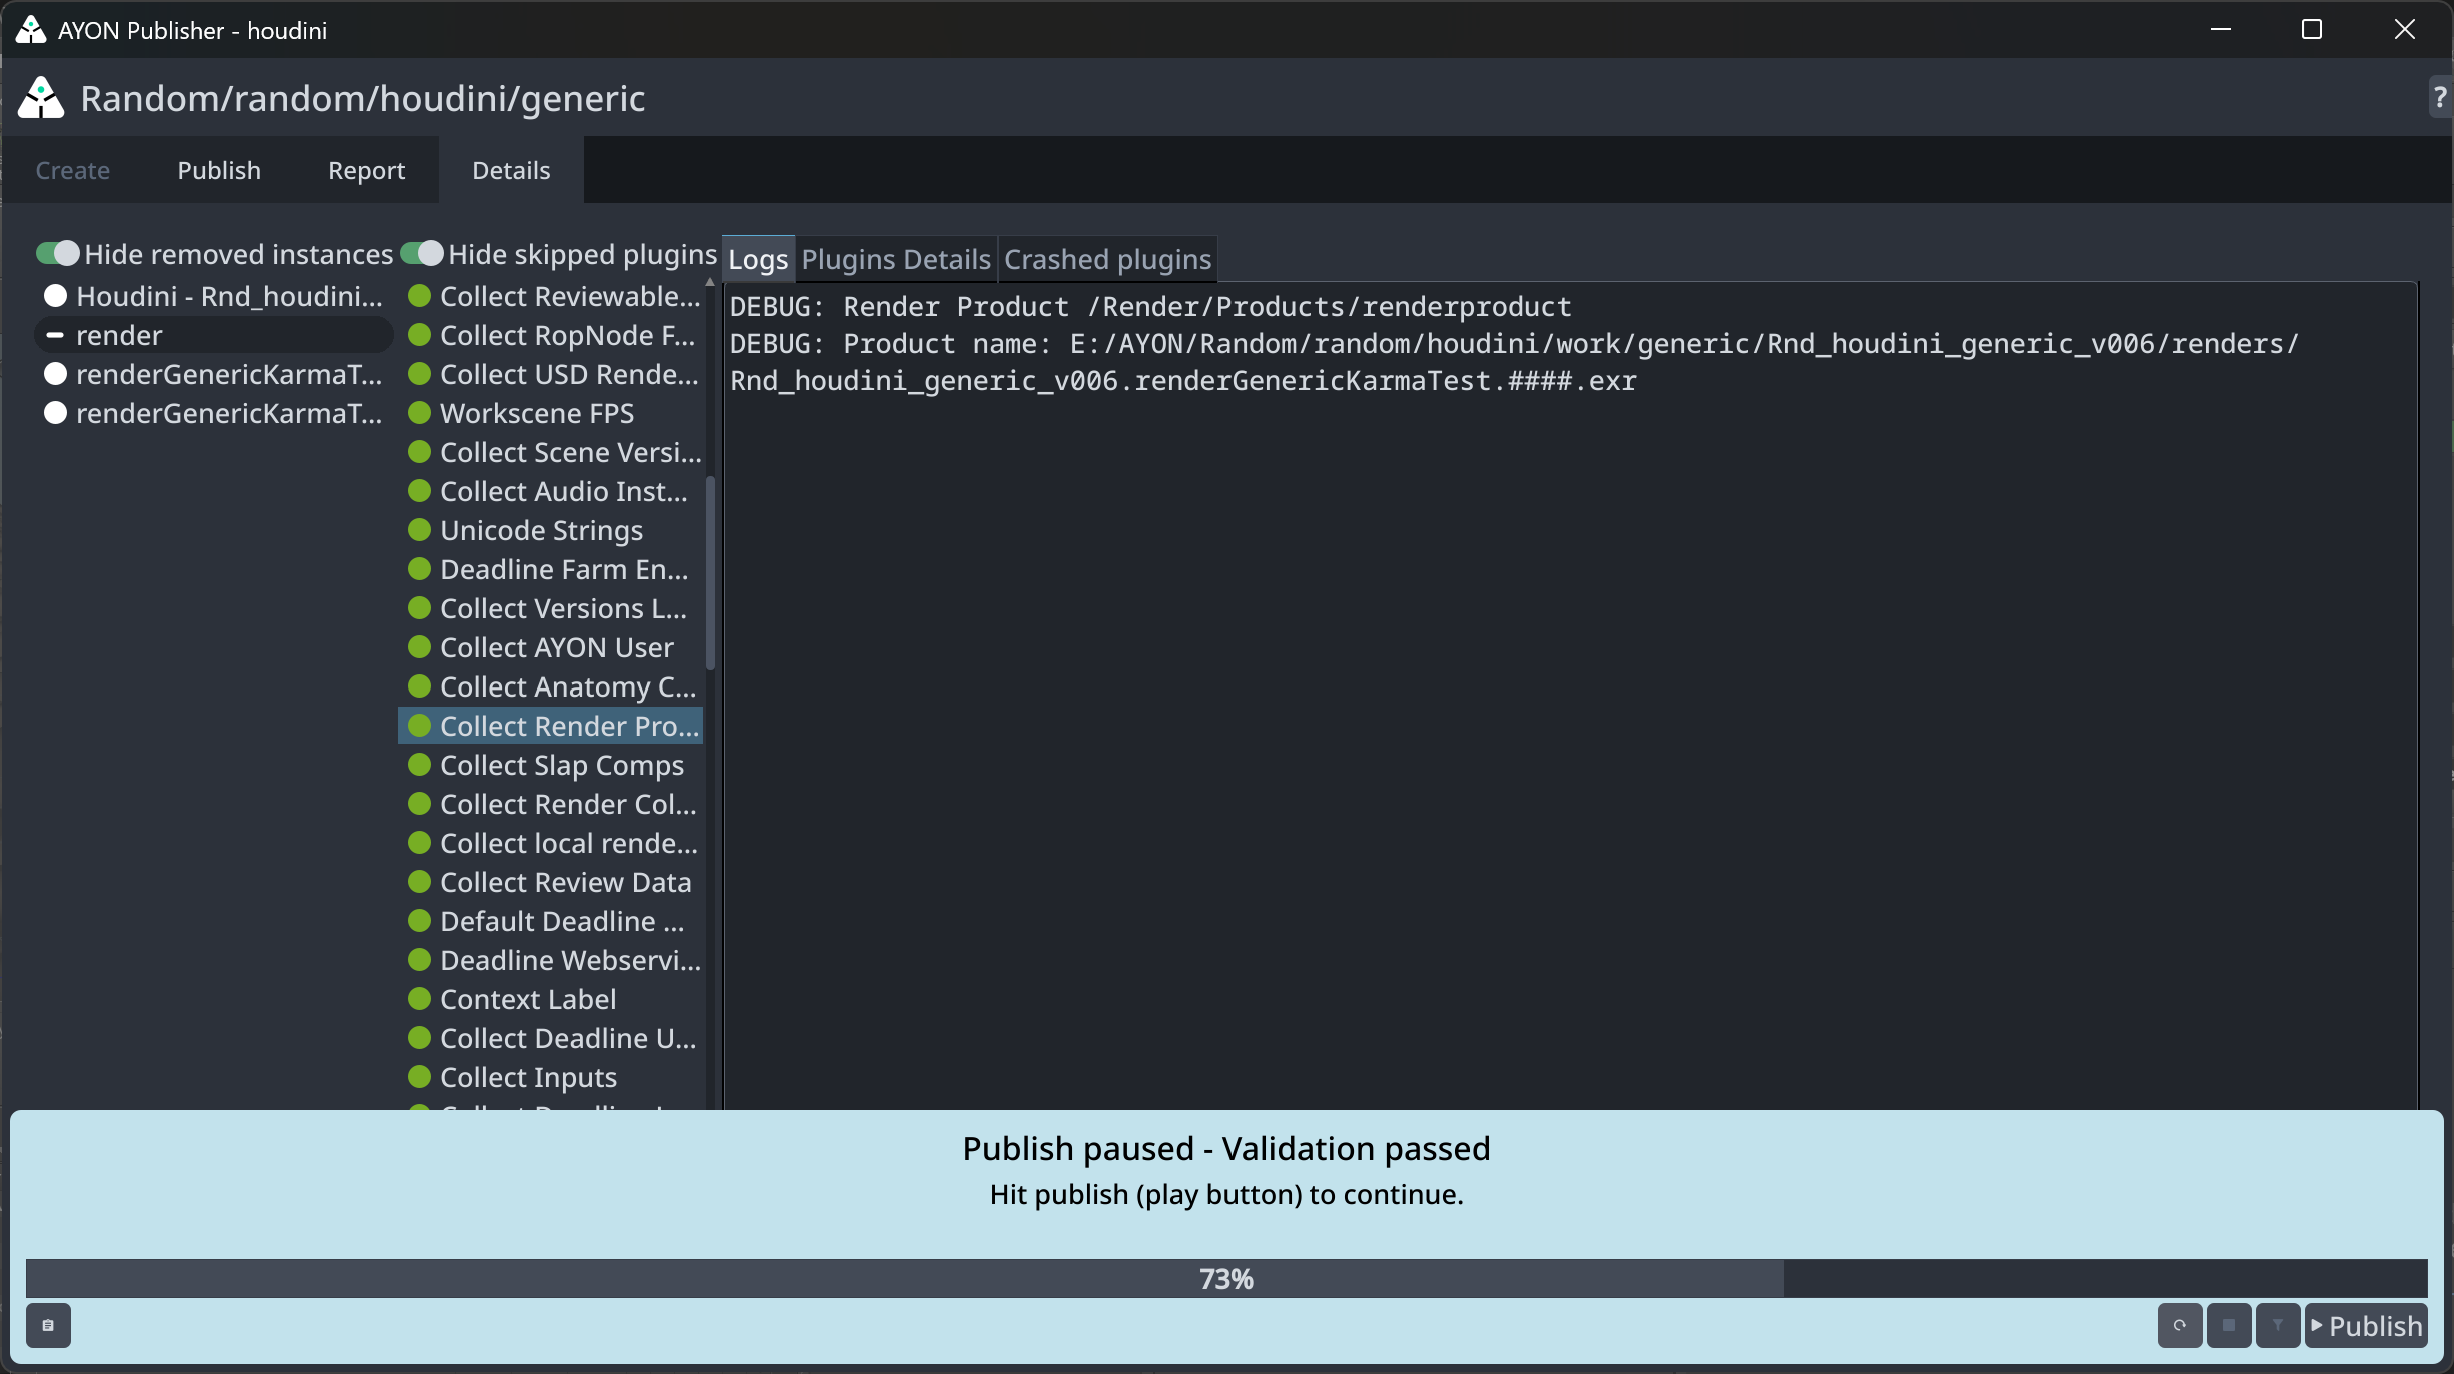Select Collect Reviewable plugin
The width and height of the screenshot is (2454, 1374).
[x=551, y=296]
